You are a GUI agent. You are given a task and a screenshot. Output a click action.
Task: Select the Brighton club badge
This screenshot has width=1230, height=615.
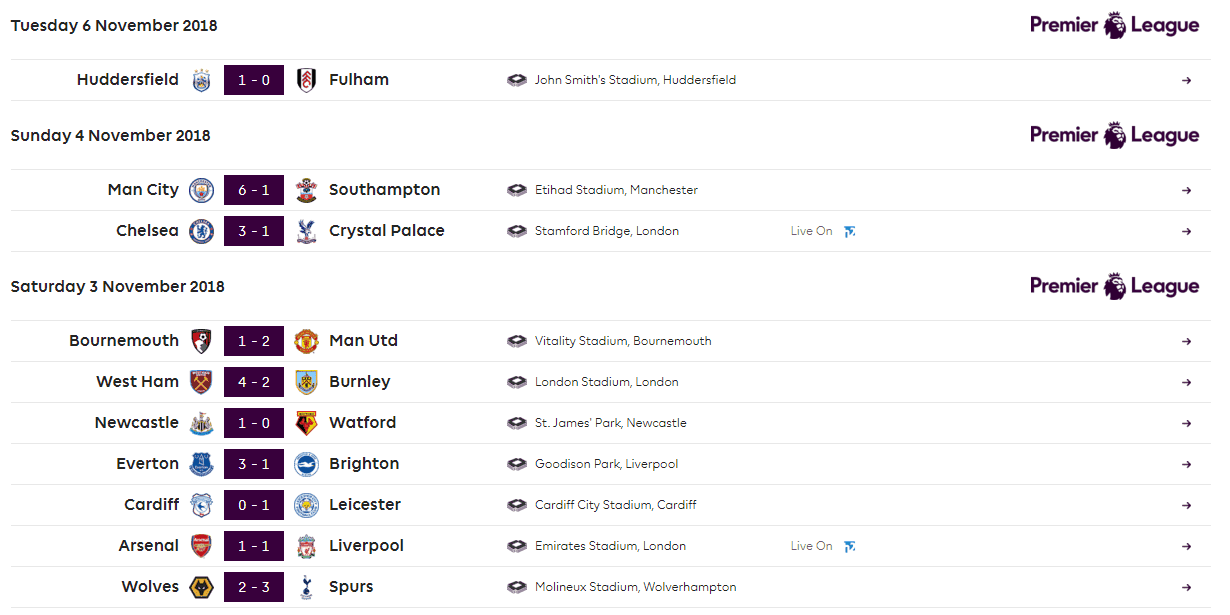(305, 463)
